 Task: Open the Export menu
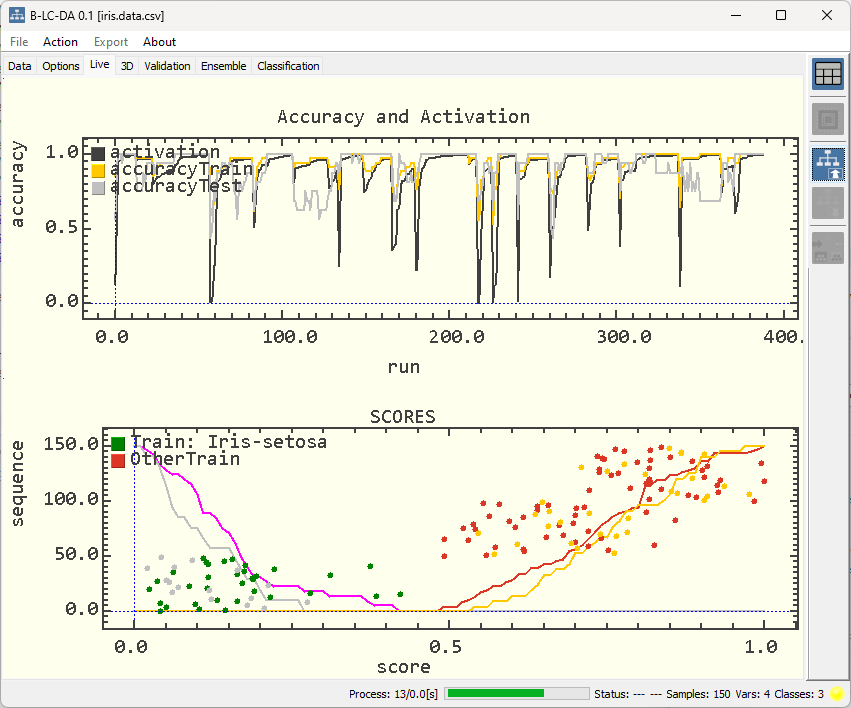coord(110,41)
